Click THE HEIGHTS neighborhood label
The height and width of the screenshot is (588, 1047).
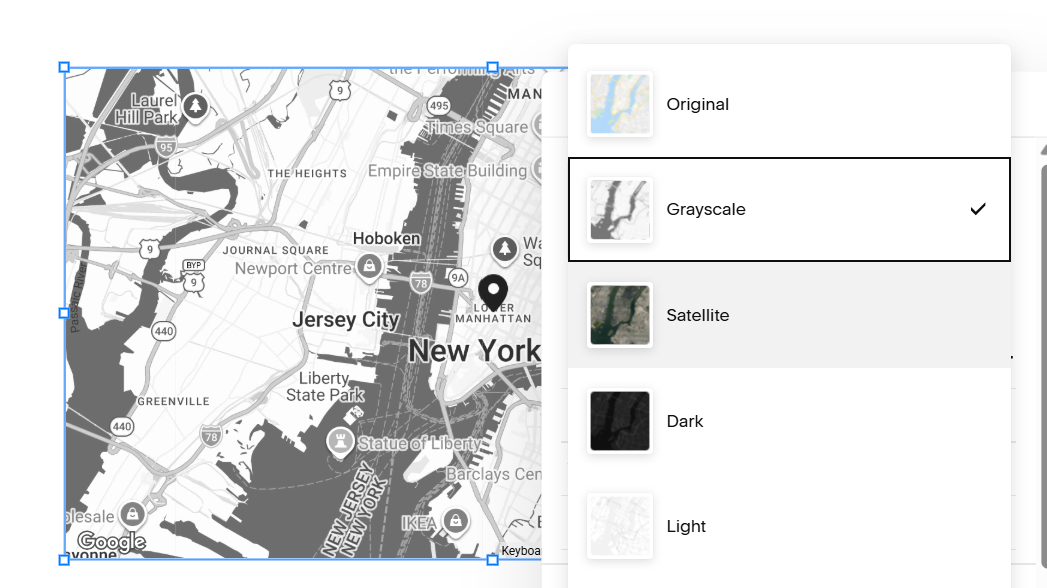pyautogui.click(x=307, y=174)
